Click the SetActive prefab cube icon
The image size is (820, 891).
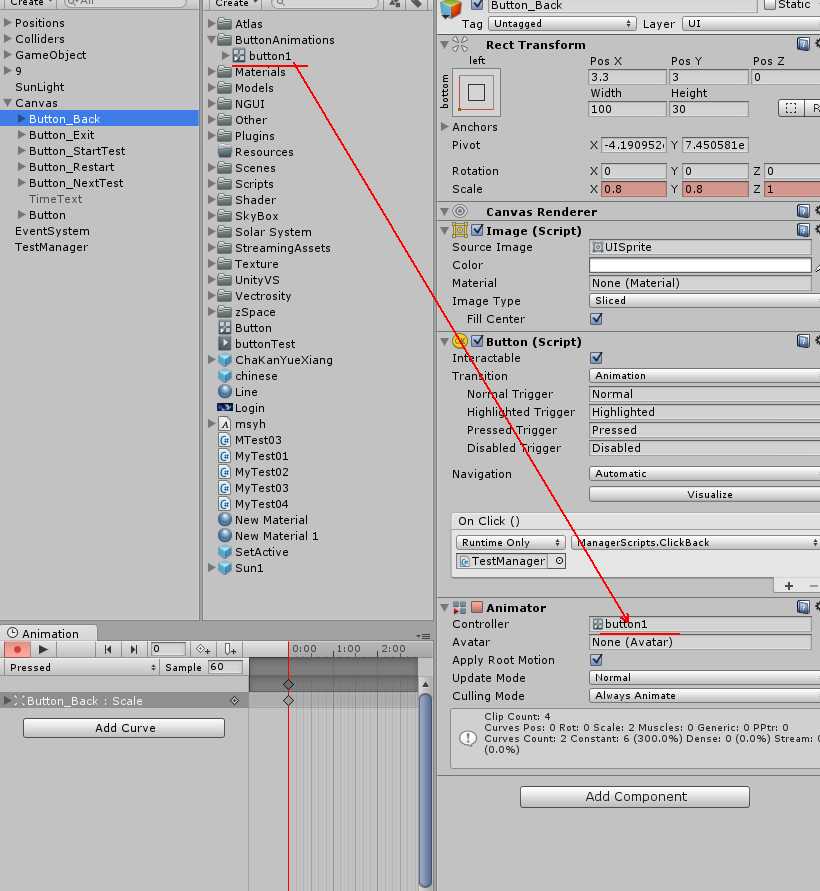225,552
